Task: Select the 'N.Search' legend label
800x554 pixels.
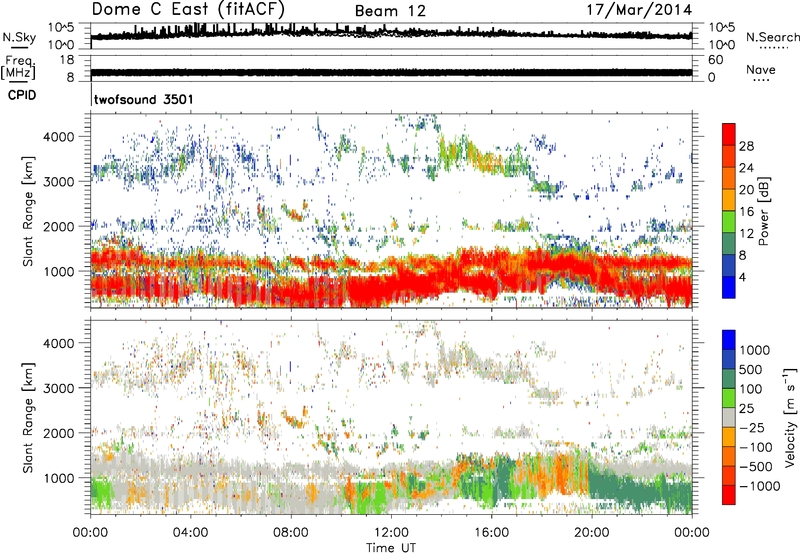Action: point(772,37)
